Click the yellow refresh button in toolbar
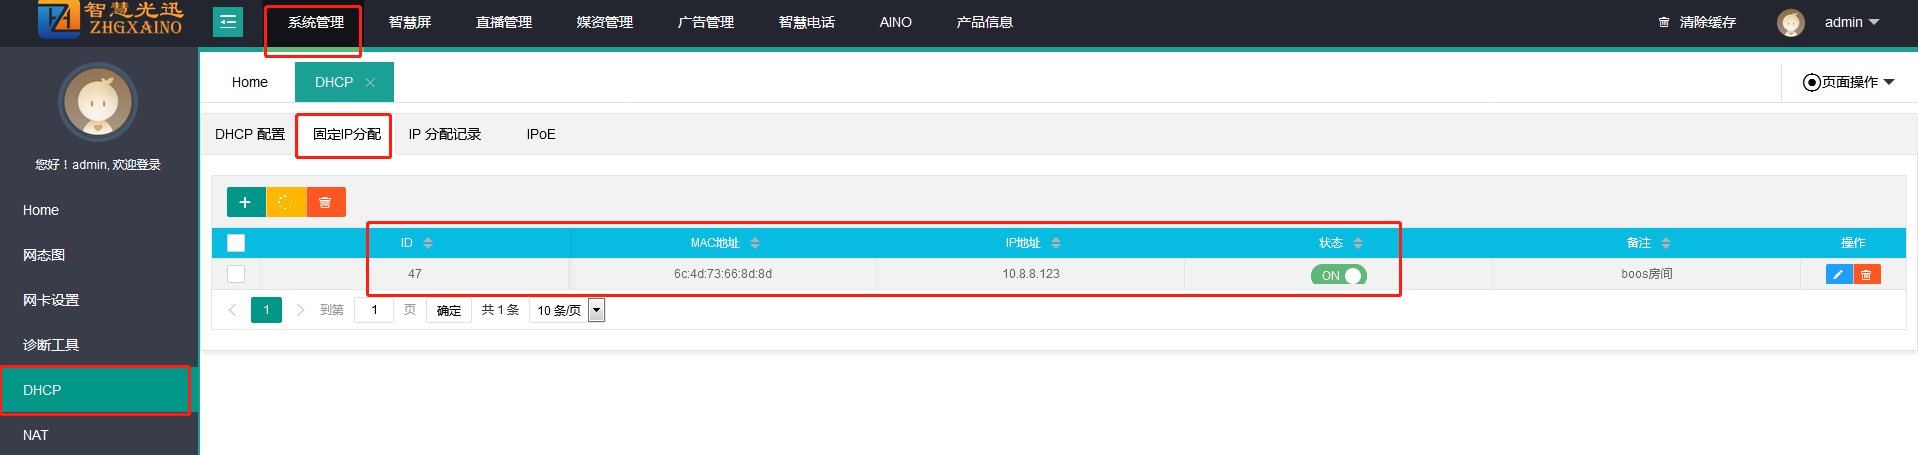Viewport: 1918px width, 455px height. pyautogui.click(x=285, y=202)
